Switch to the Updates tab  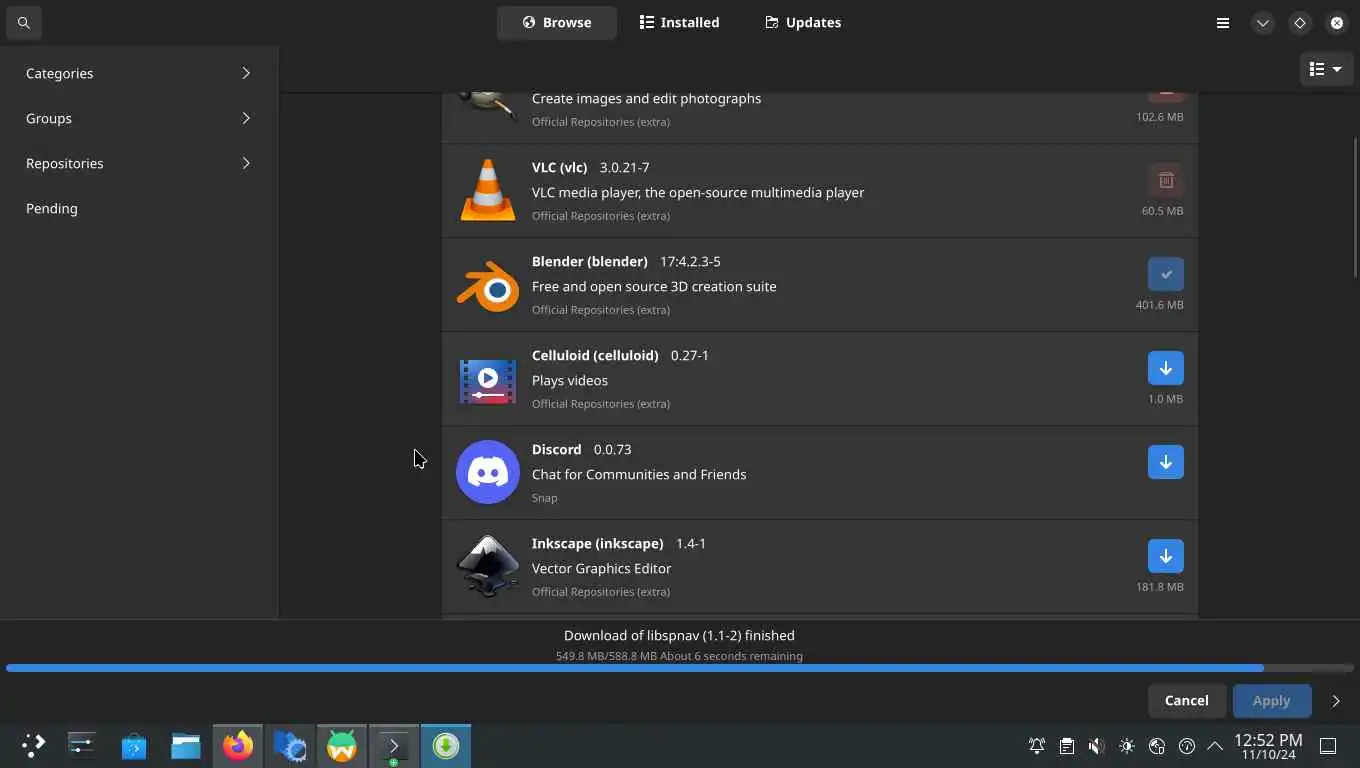point(803,22)
